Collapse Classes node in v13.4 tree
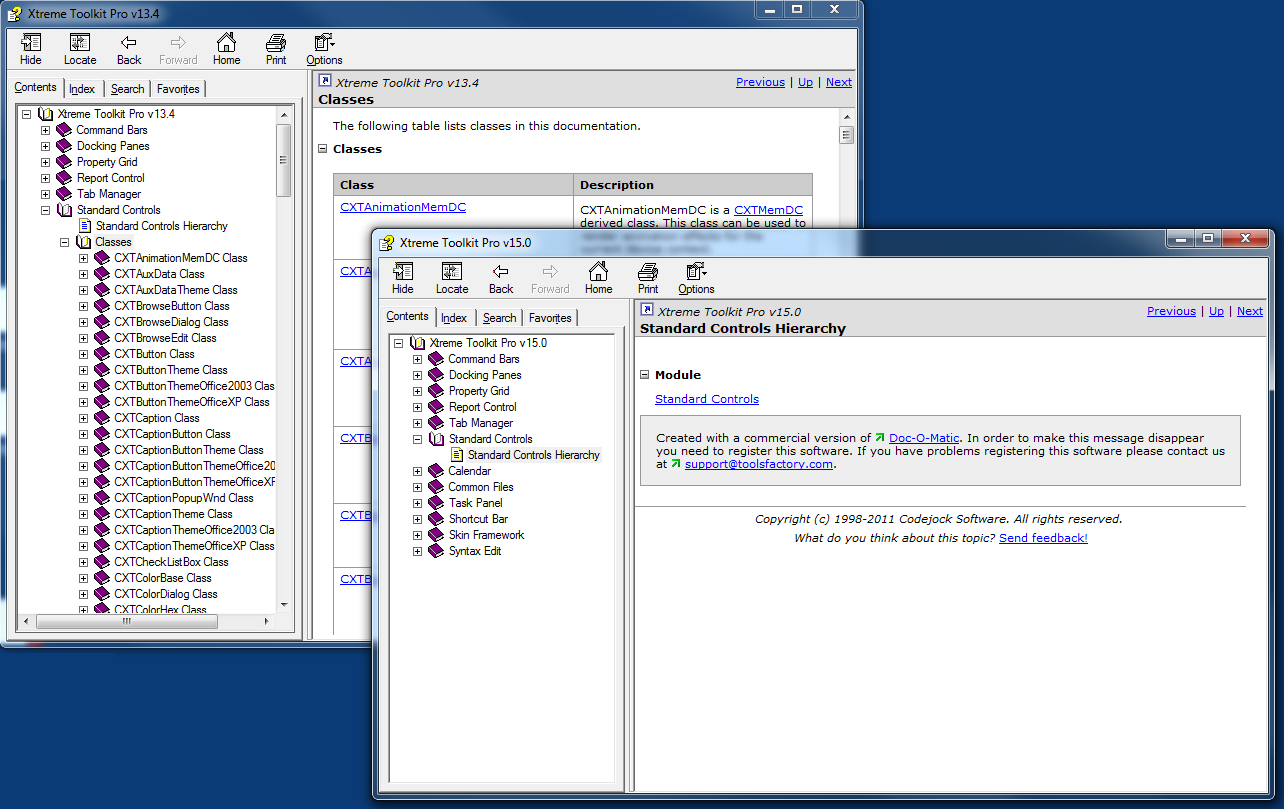 [64, 242]
